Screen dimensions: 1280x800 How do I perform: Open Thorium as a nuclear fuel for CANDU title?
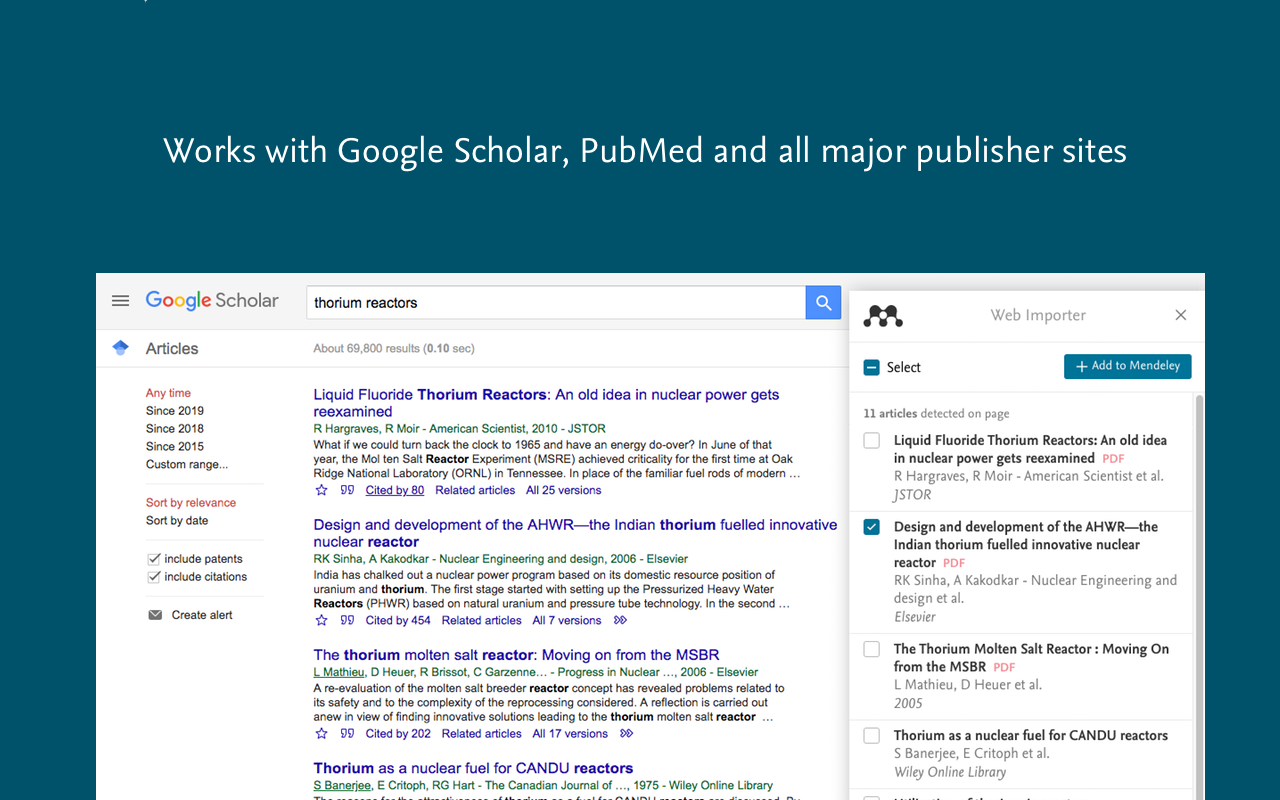473,768
